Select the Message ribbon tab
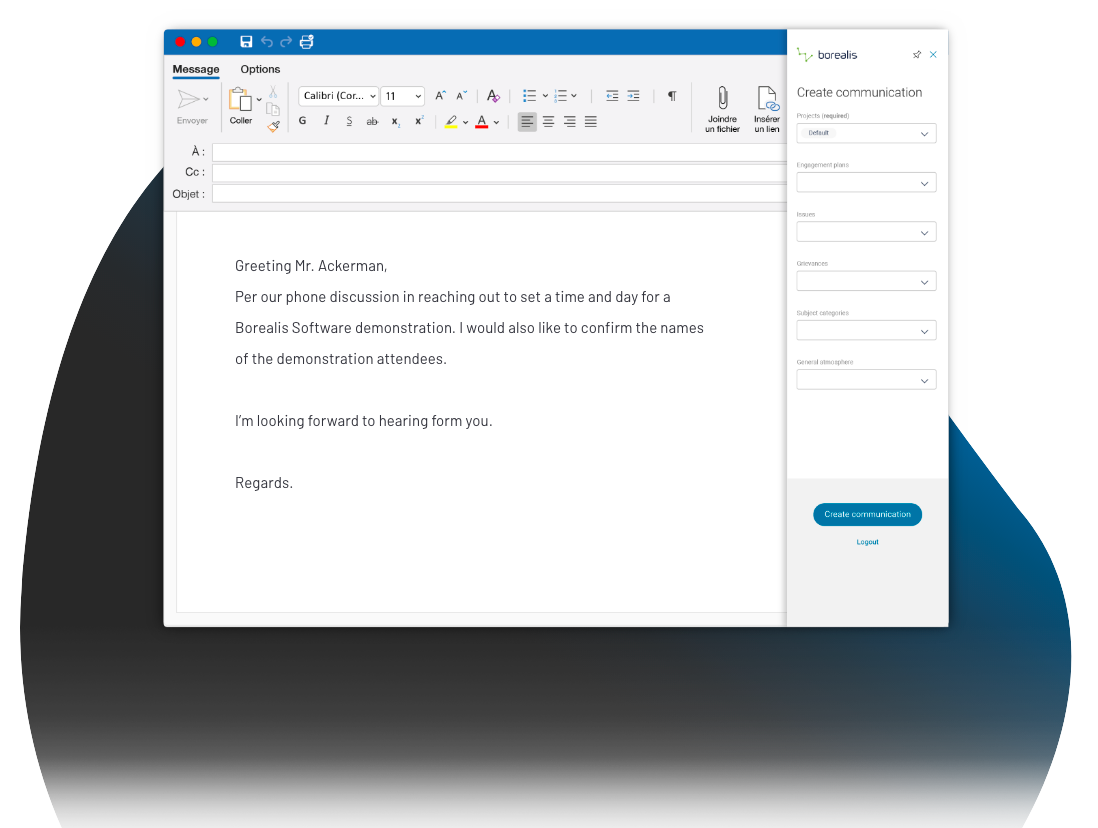 [196, 69]
